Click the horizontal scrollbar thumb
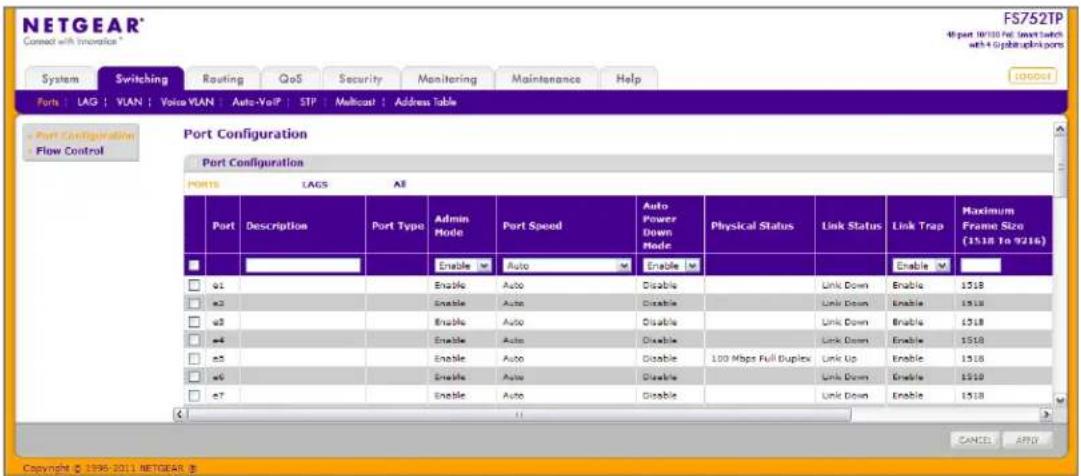The width and height of the screenshot is (1081, 476). 521,416
